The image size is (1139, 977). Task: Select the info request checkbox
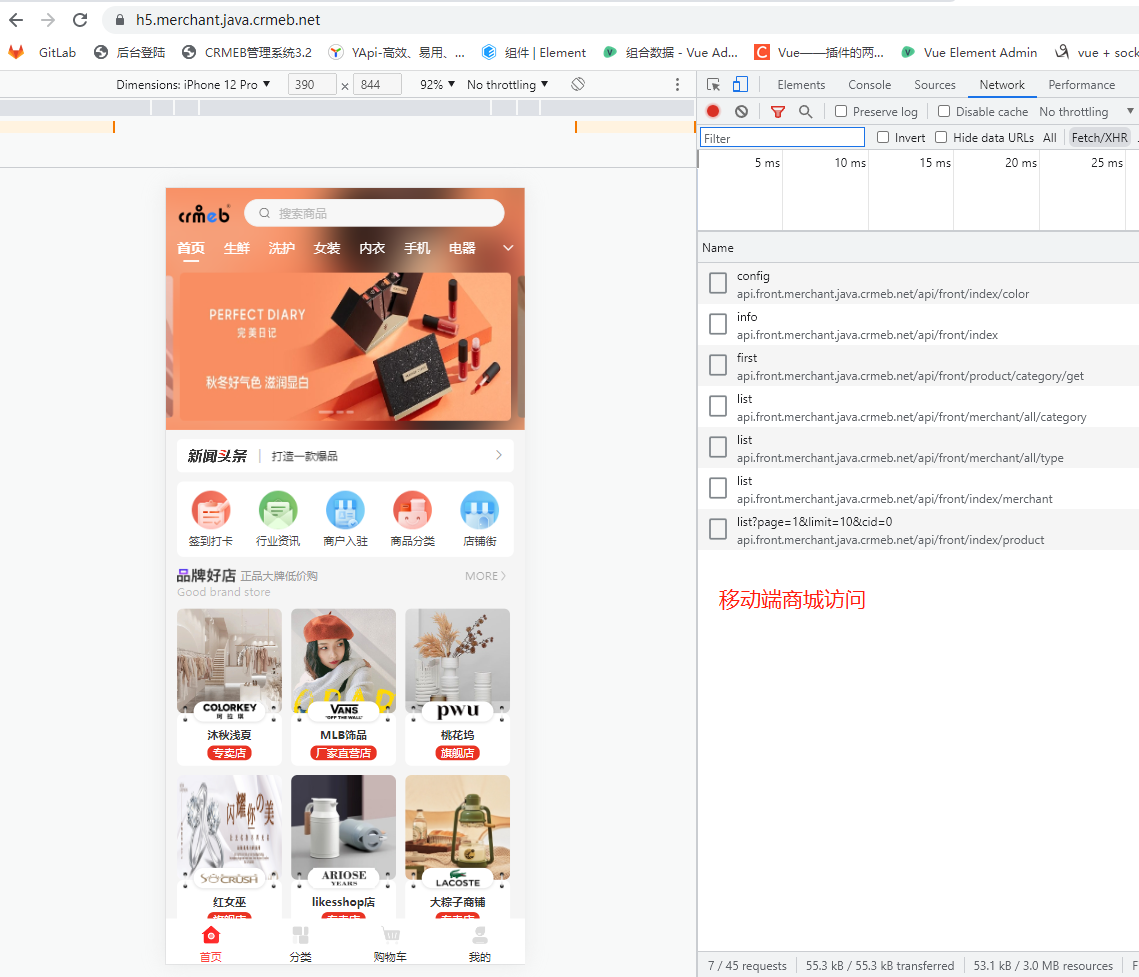click(x=718, y=324)
